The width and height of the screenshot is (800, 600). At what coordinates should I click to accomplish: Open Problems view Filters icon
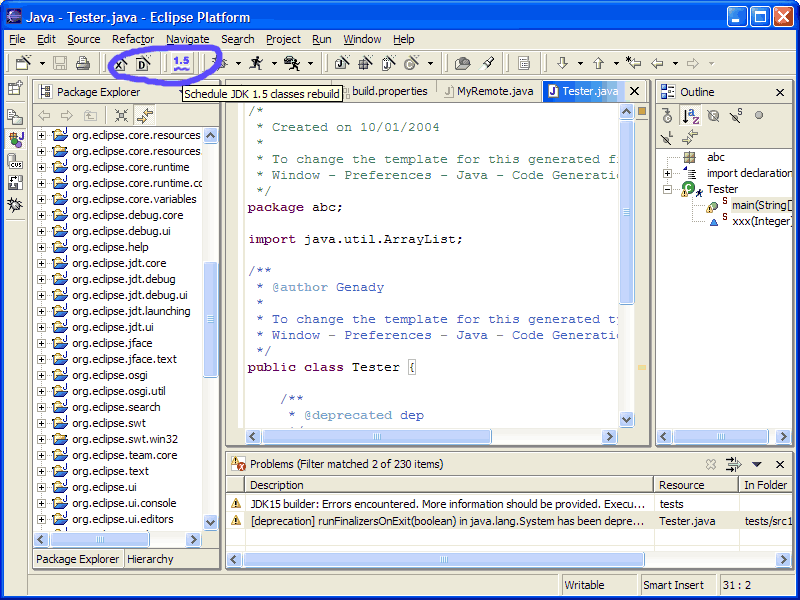pyautogui.click(x=733, y=464)
